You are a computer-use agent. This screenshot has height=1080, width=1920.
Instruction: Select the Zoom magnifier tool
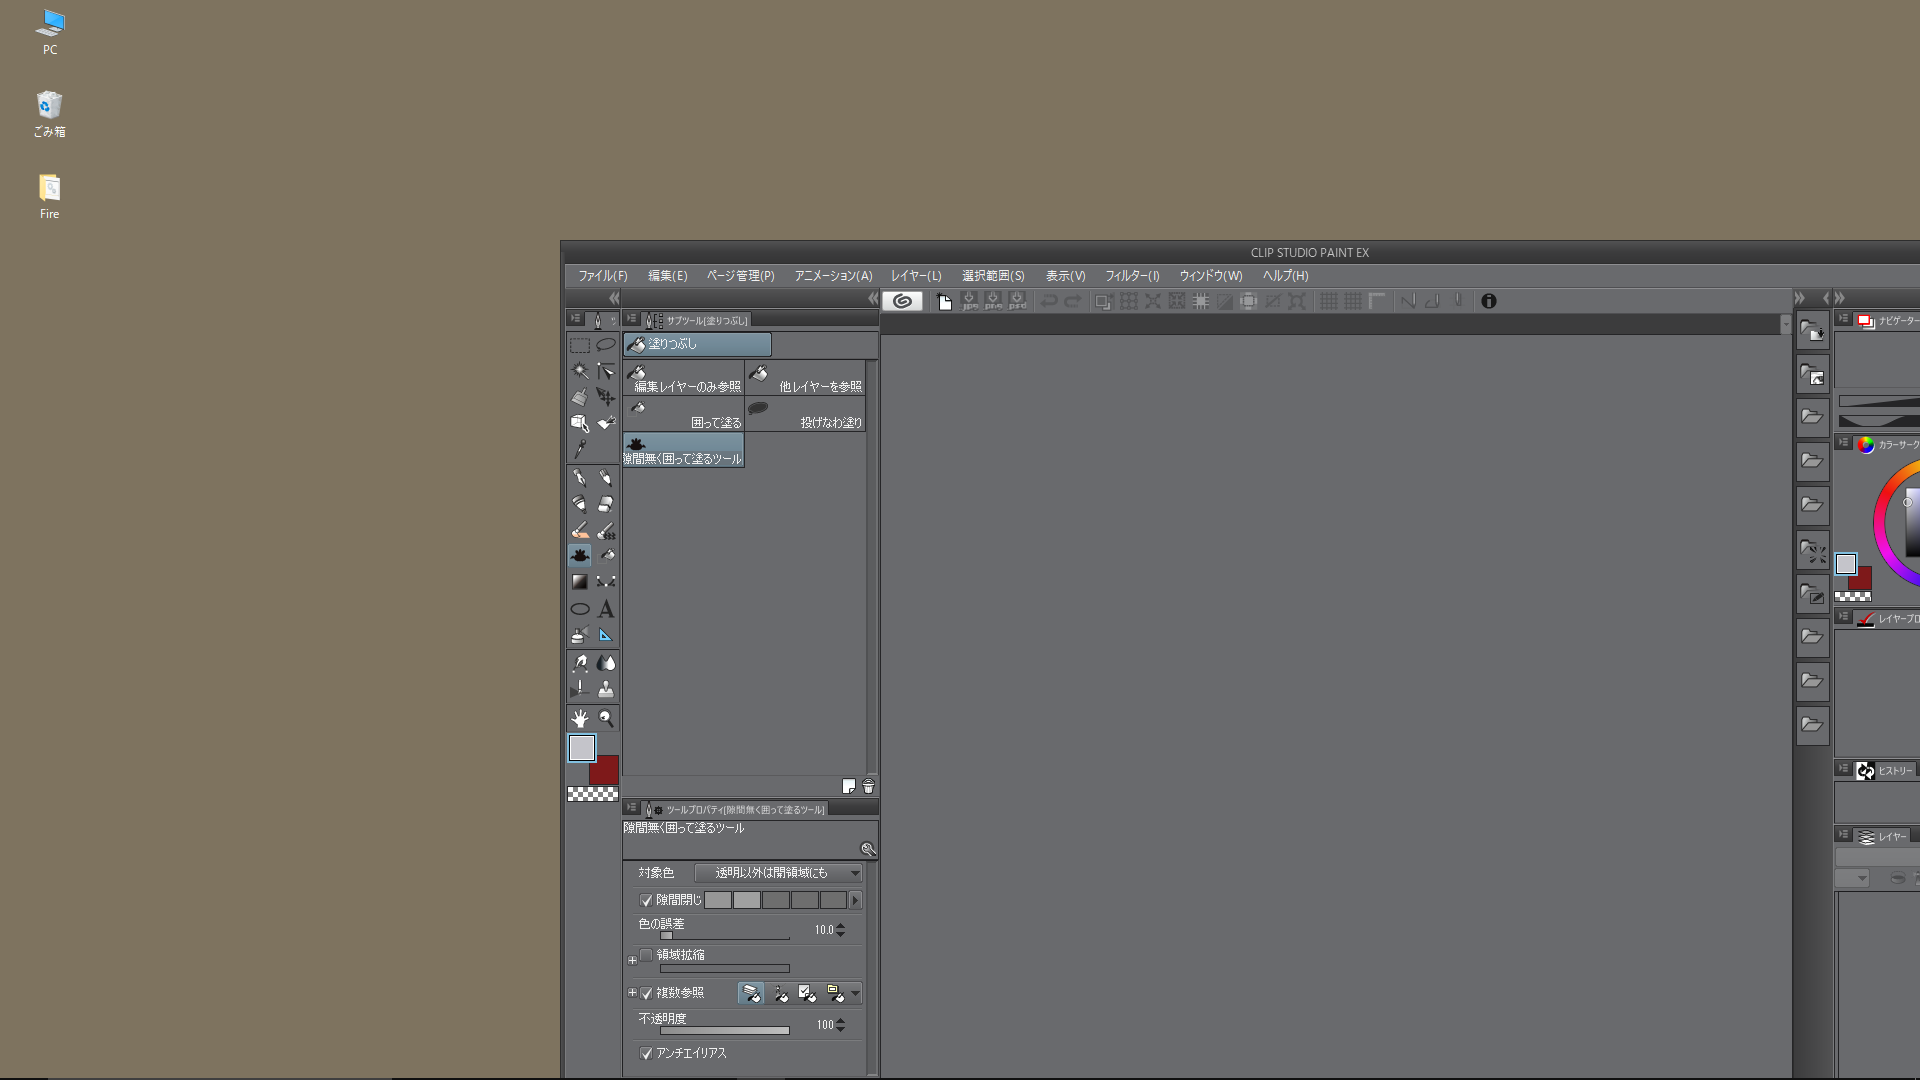pos(606,718)
